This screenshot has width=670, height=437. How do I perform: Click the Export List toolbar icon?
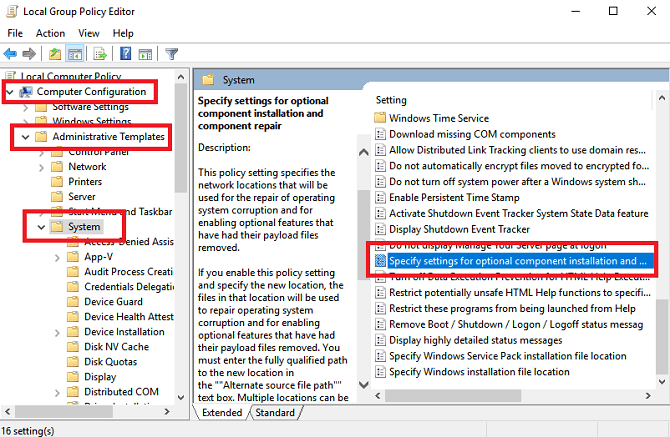point(101,54)
